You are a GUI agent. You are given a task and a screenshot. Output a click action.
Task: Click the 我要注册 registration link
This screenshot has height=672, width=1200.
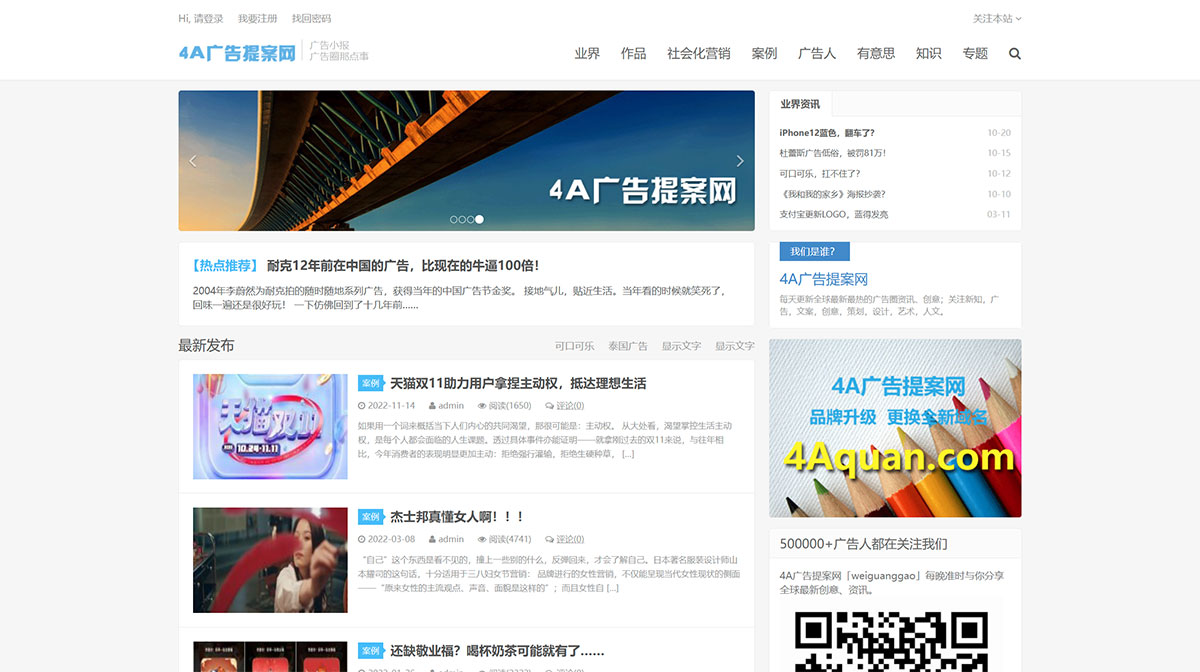pyautogui.click(x=258, y=18)
